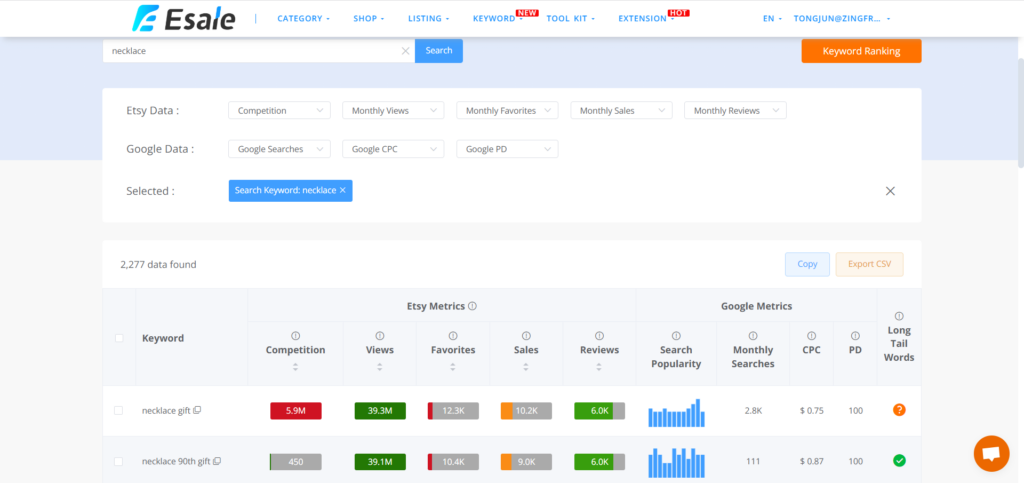This screenshot has width=1024, height=483.
Task: Click the orange question mark long-tail icon
Action: (x=899, y=410)
